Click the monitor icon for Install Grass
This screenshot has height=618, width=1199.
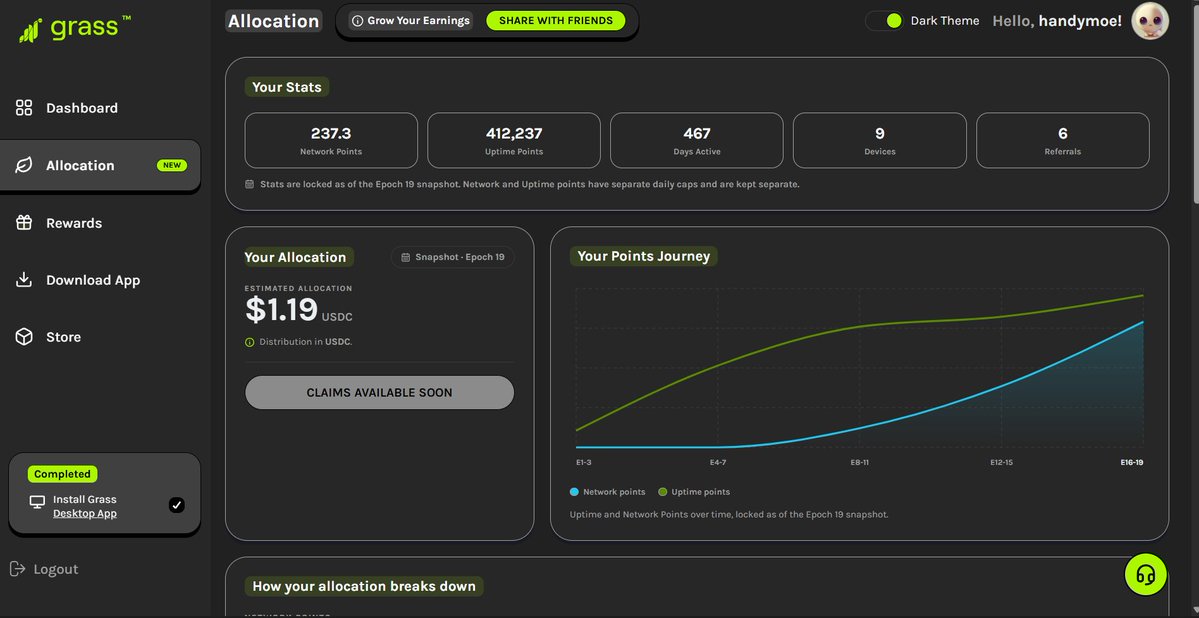37,502
